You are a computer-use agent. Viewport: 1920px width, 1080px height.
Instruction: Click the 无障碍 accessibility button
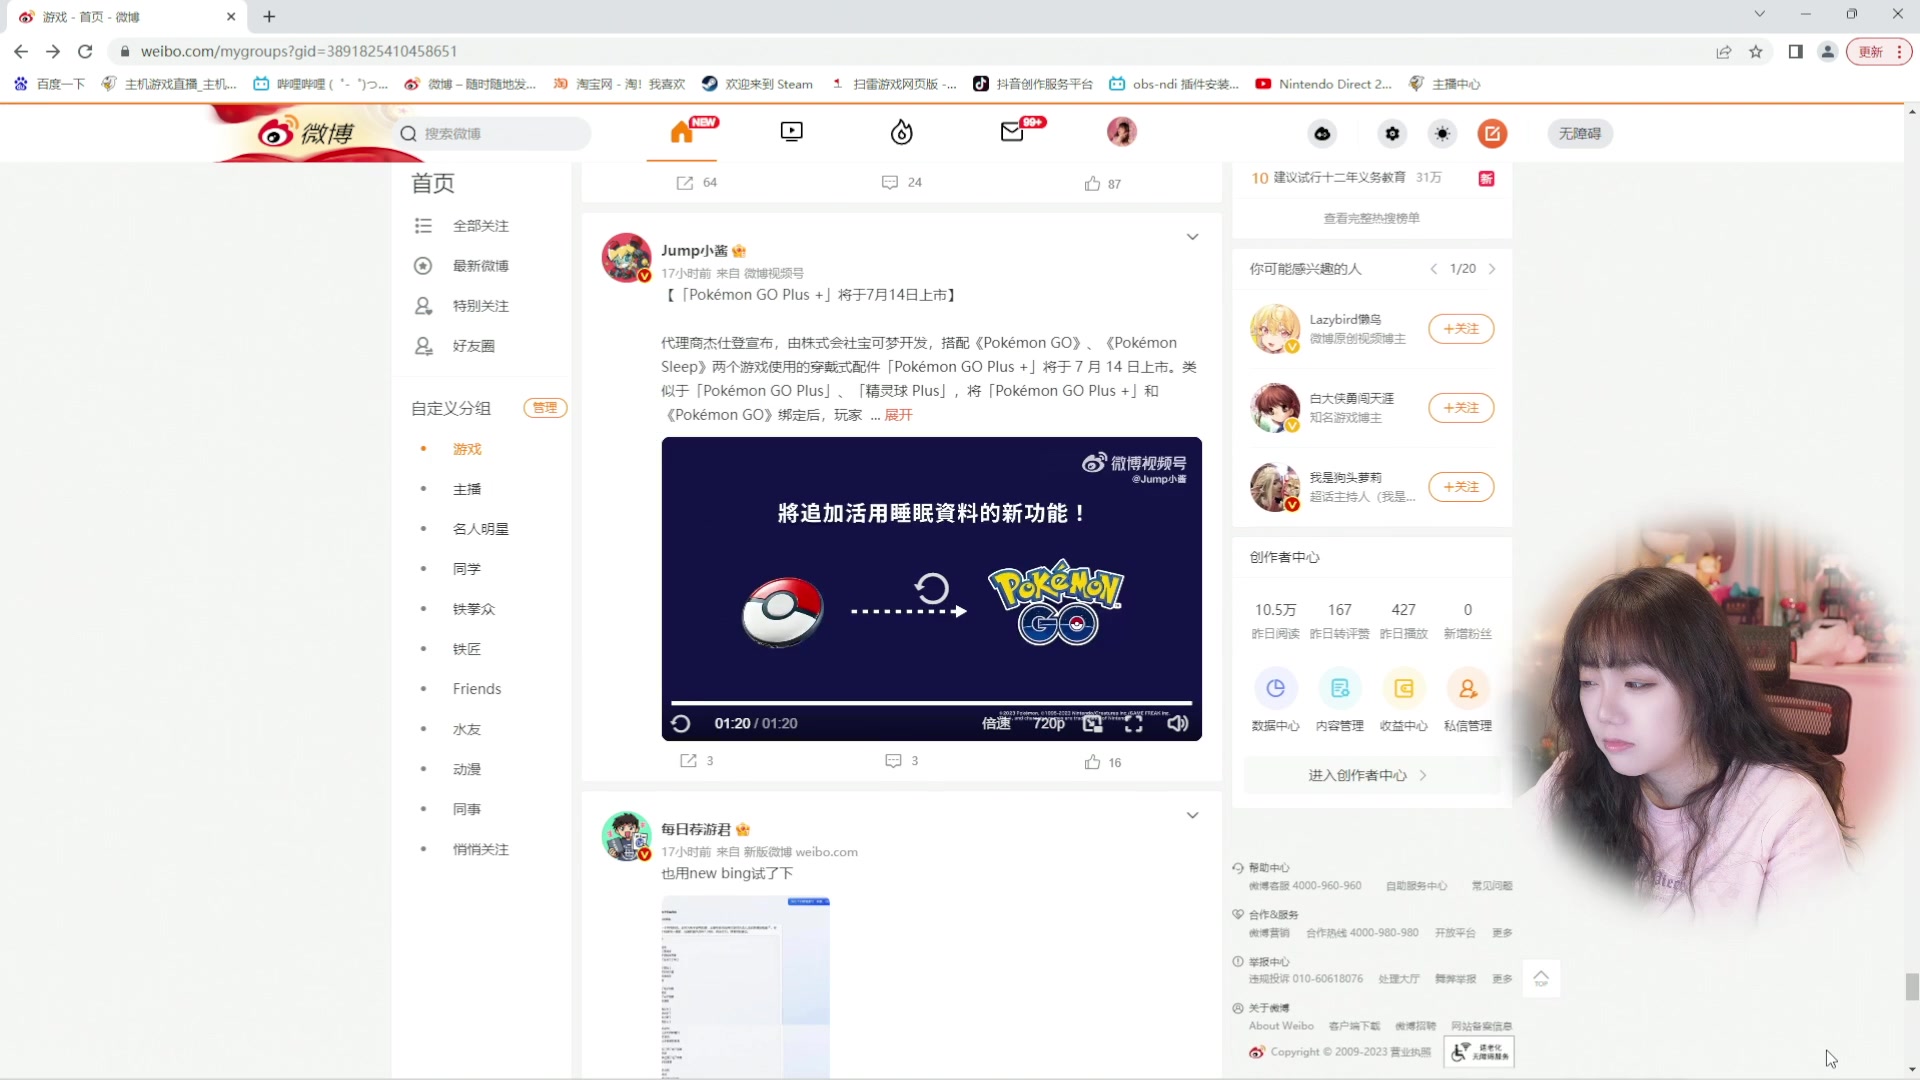pyautogui.click(x=1580, y=133)
